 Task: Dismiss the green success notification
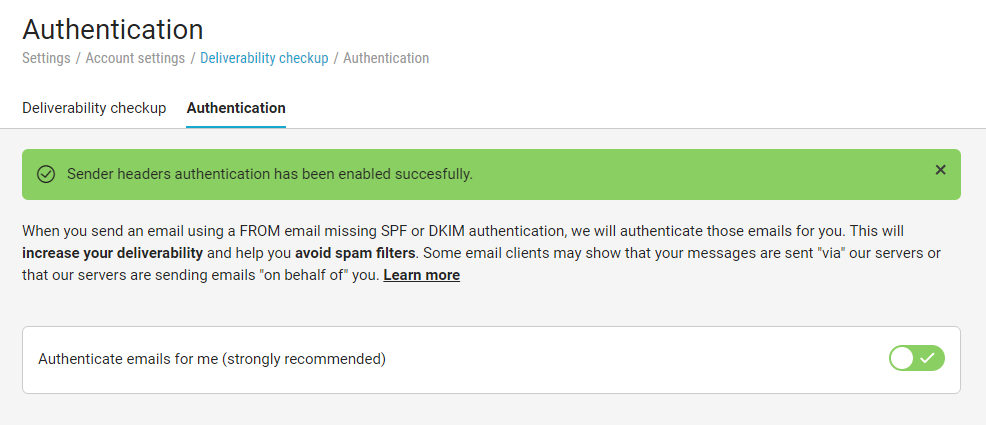point(940,170)
